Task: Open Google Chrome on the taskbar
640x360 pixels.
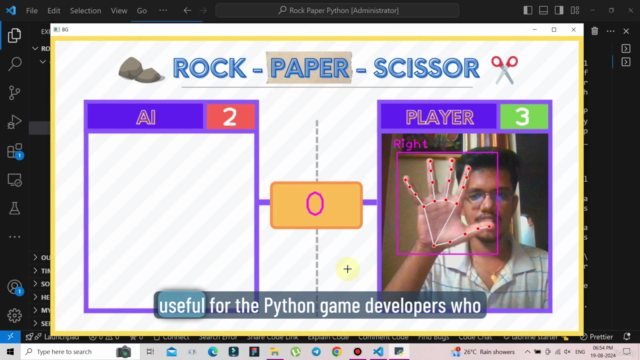Action: pos(337,351)
